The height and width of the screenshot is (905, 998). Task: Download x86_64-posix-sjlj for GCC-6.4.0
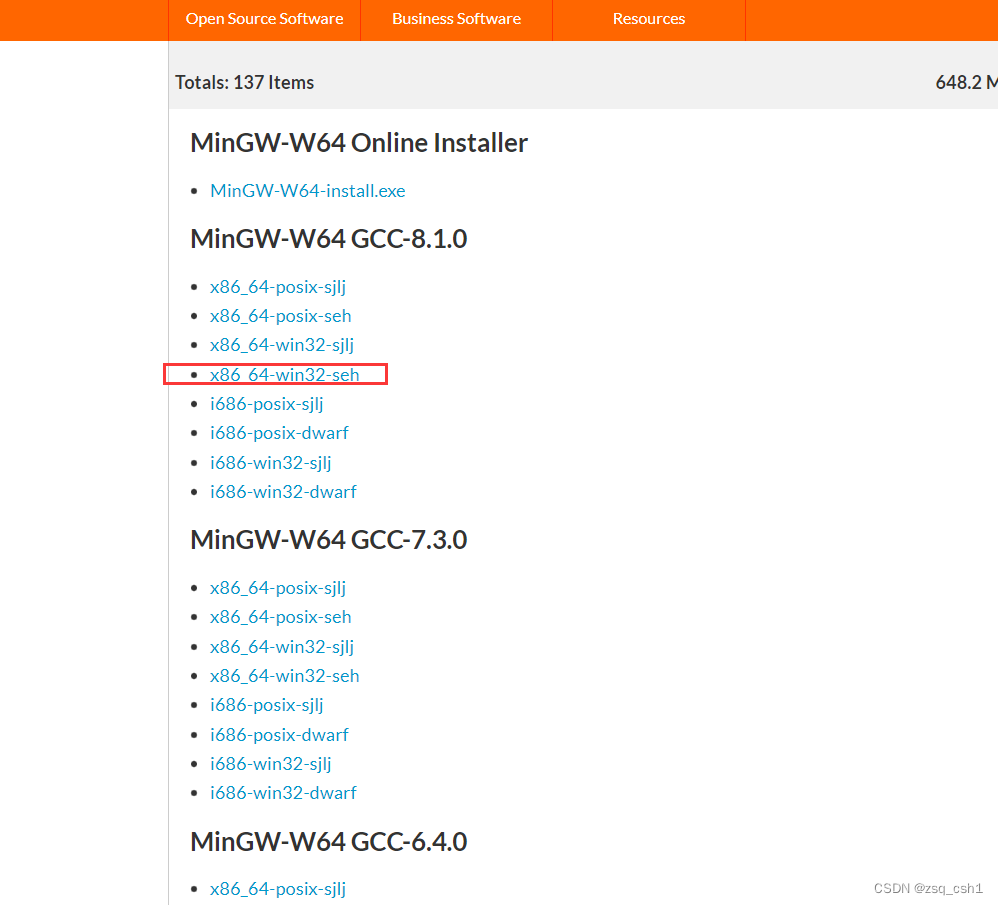(x=278, y=888)
